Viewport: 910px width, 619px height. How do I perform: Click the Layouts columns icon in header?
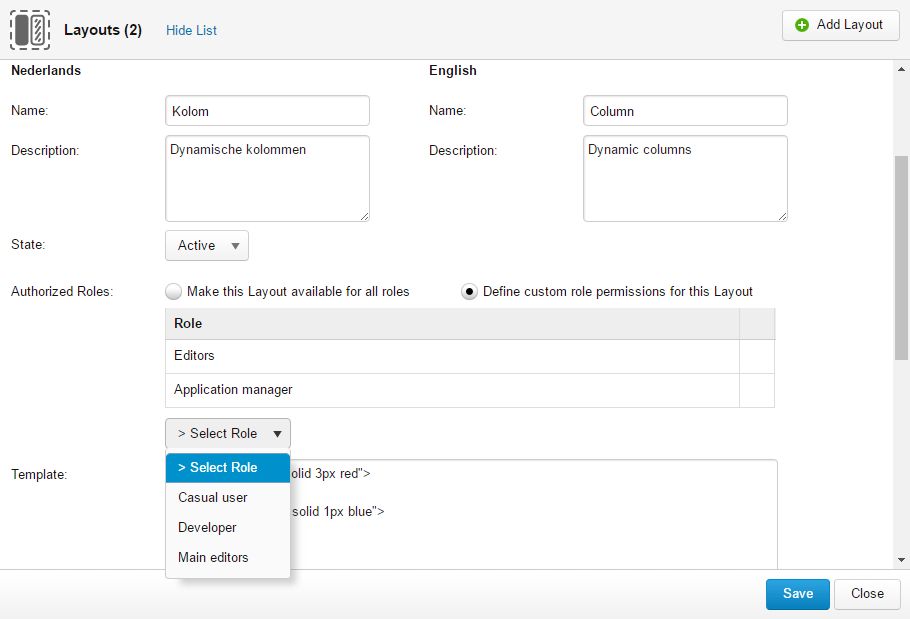[x=30, y=30]
